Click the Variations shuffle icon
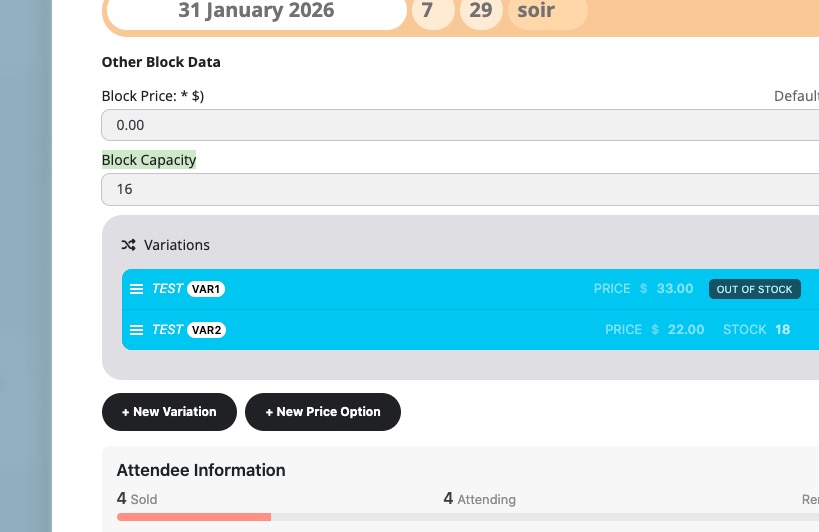This screenshot has width=819, height=532. [128, 245]
